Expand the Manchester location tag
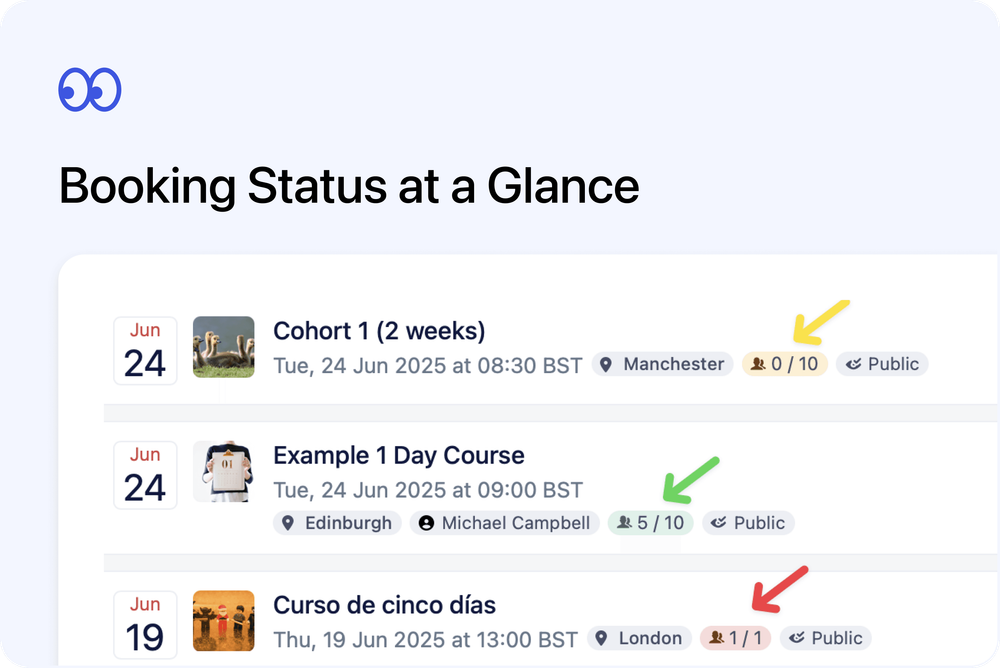The image size is (1000, 668). point(662,364)
